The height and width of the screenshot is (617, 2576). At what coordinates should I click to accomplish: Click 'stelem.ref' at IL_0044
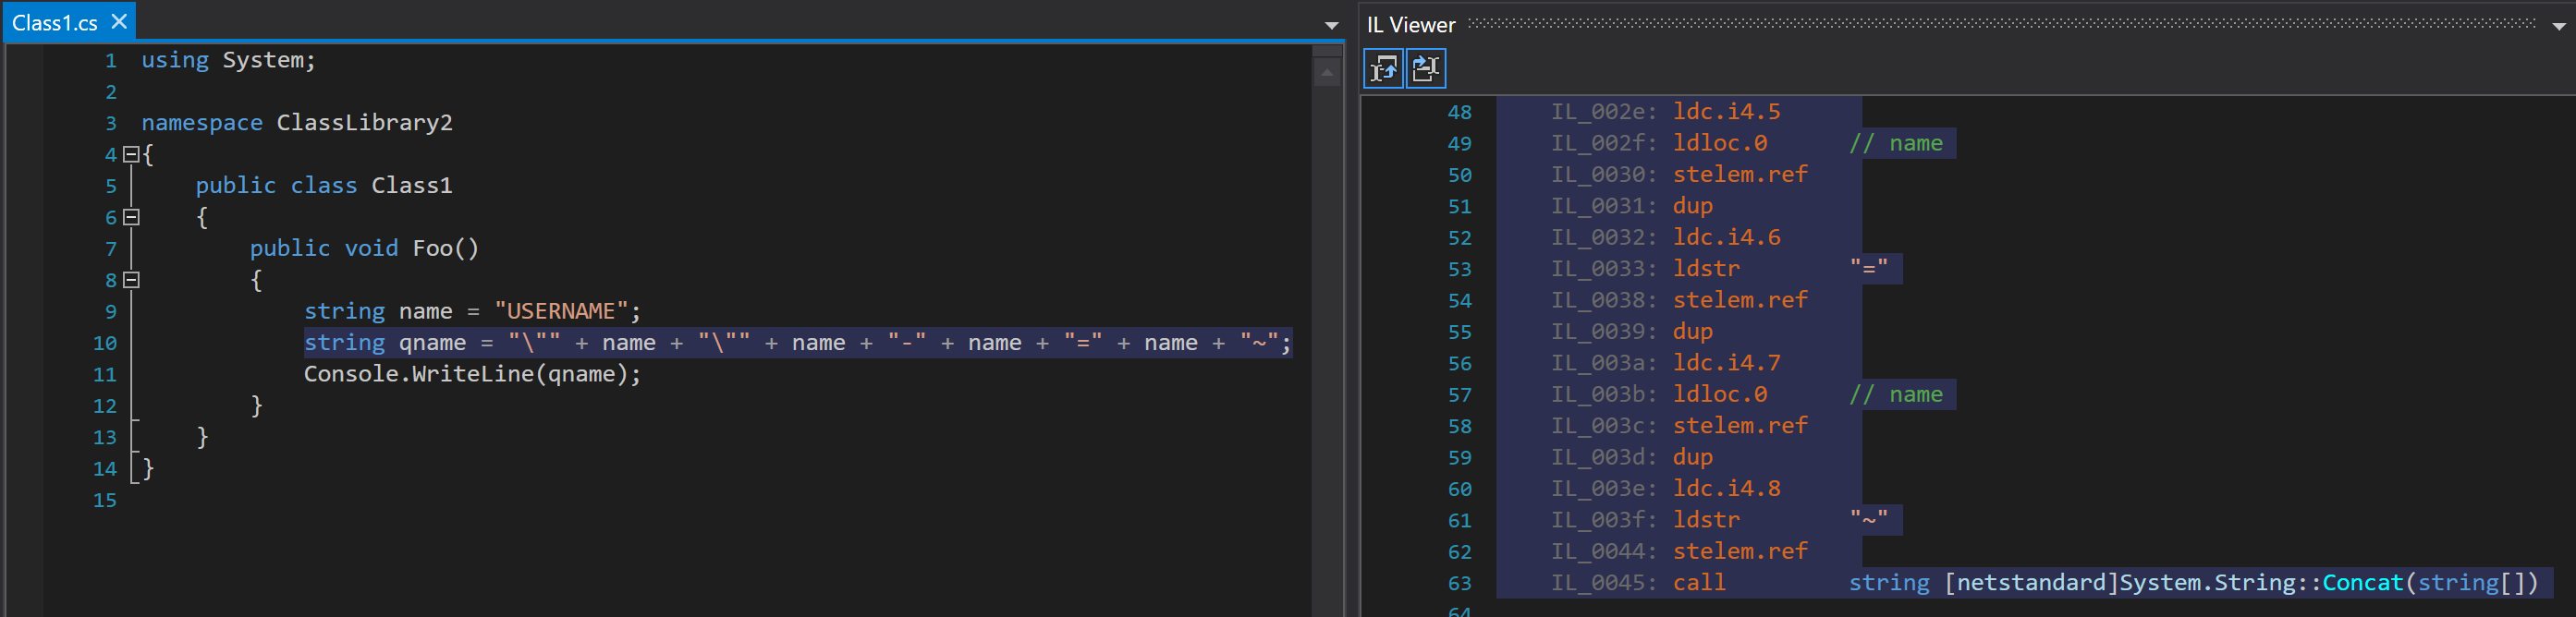tap(1740, 551)
